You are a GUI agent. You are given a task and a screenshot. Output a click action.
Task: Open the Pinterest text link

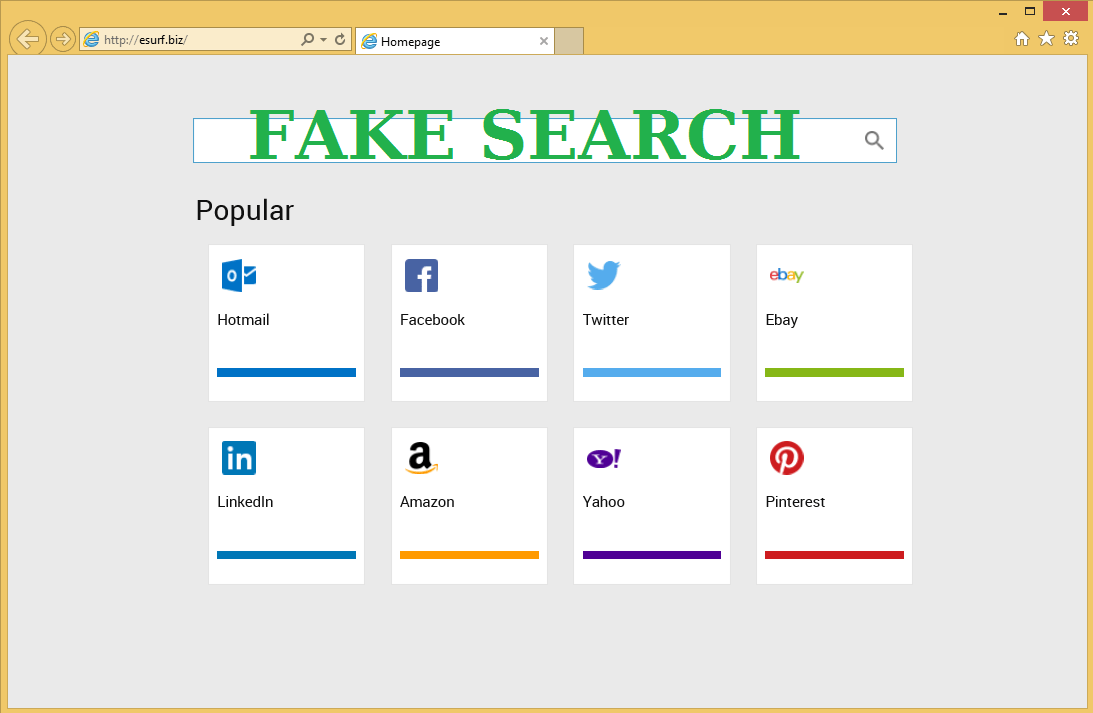(x=795, y=502)
